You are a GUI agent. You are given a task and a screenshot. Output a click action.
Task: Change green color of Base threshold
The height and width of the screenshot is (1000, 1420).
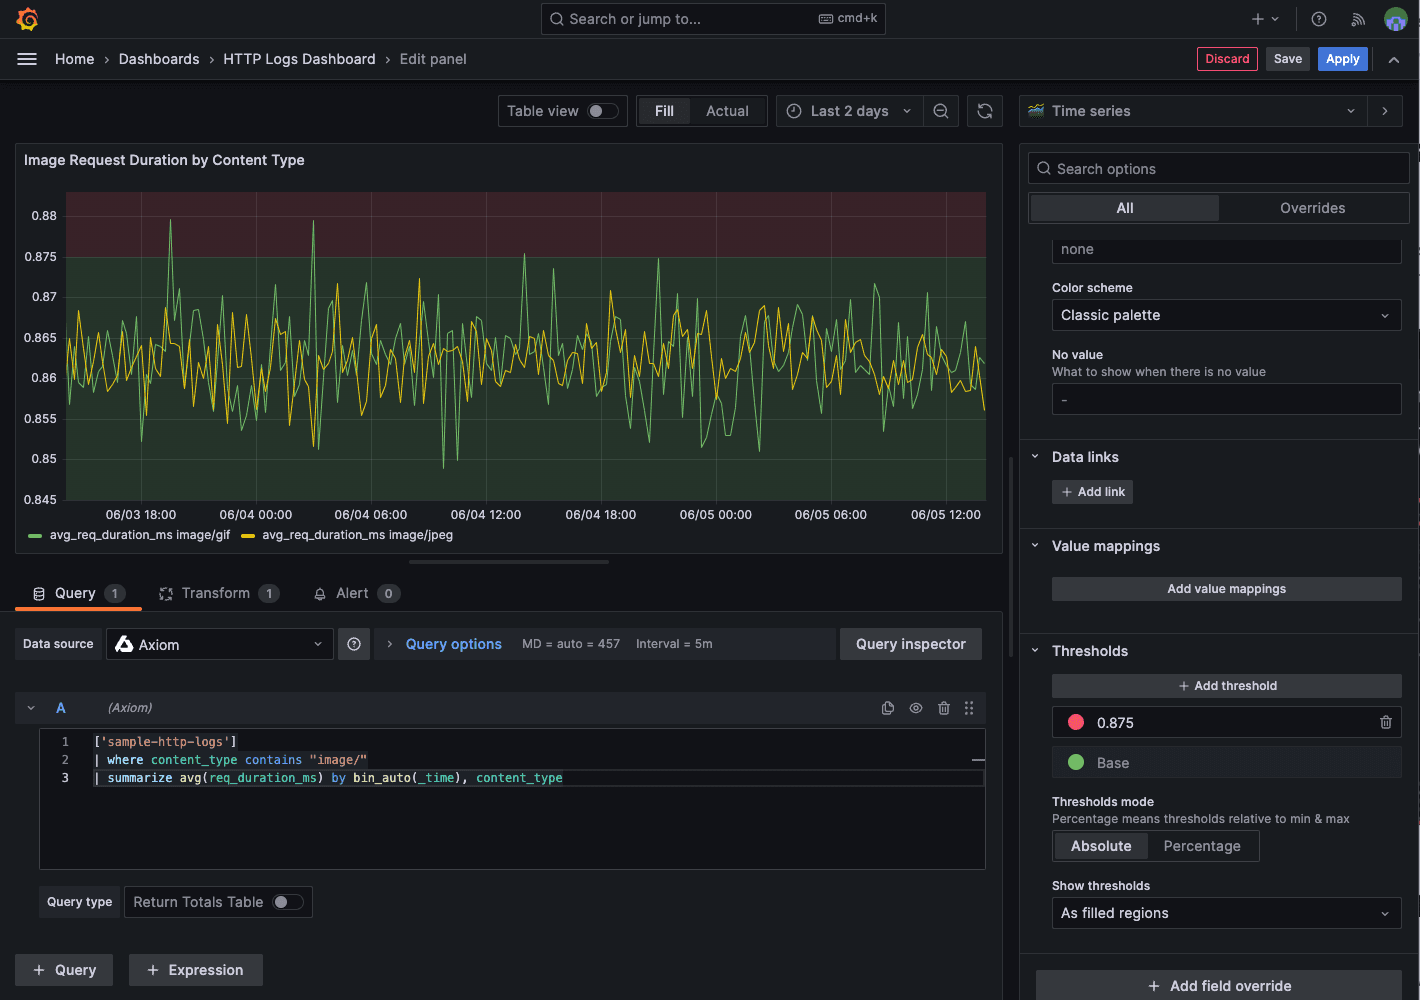[1076, 762]
